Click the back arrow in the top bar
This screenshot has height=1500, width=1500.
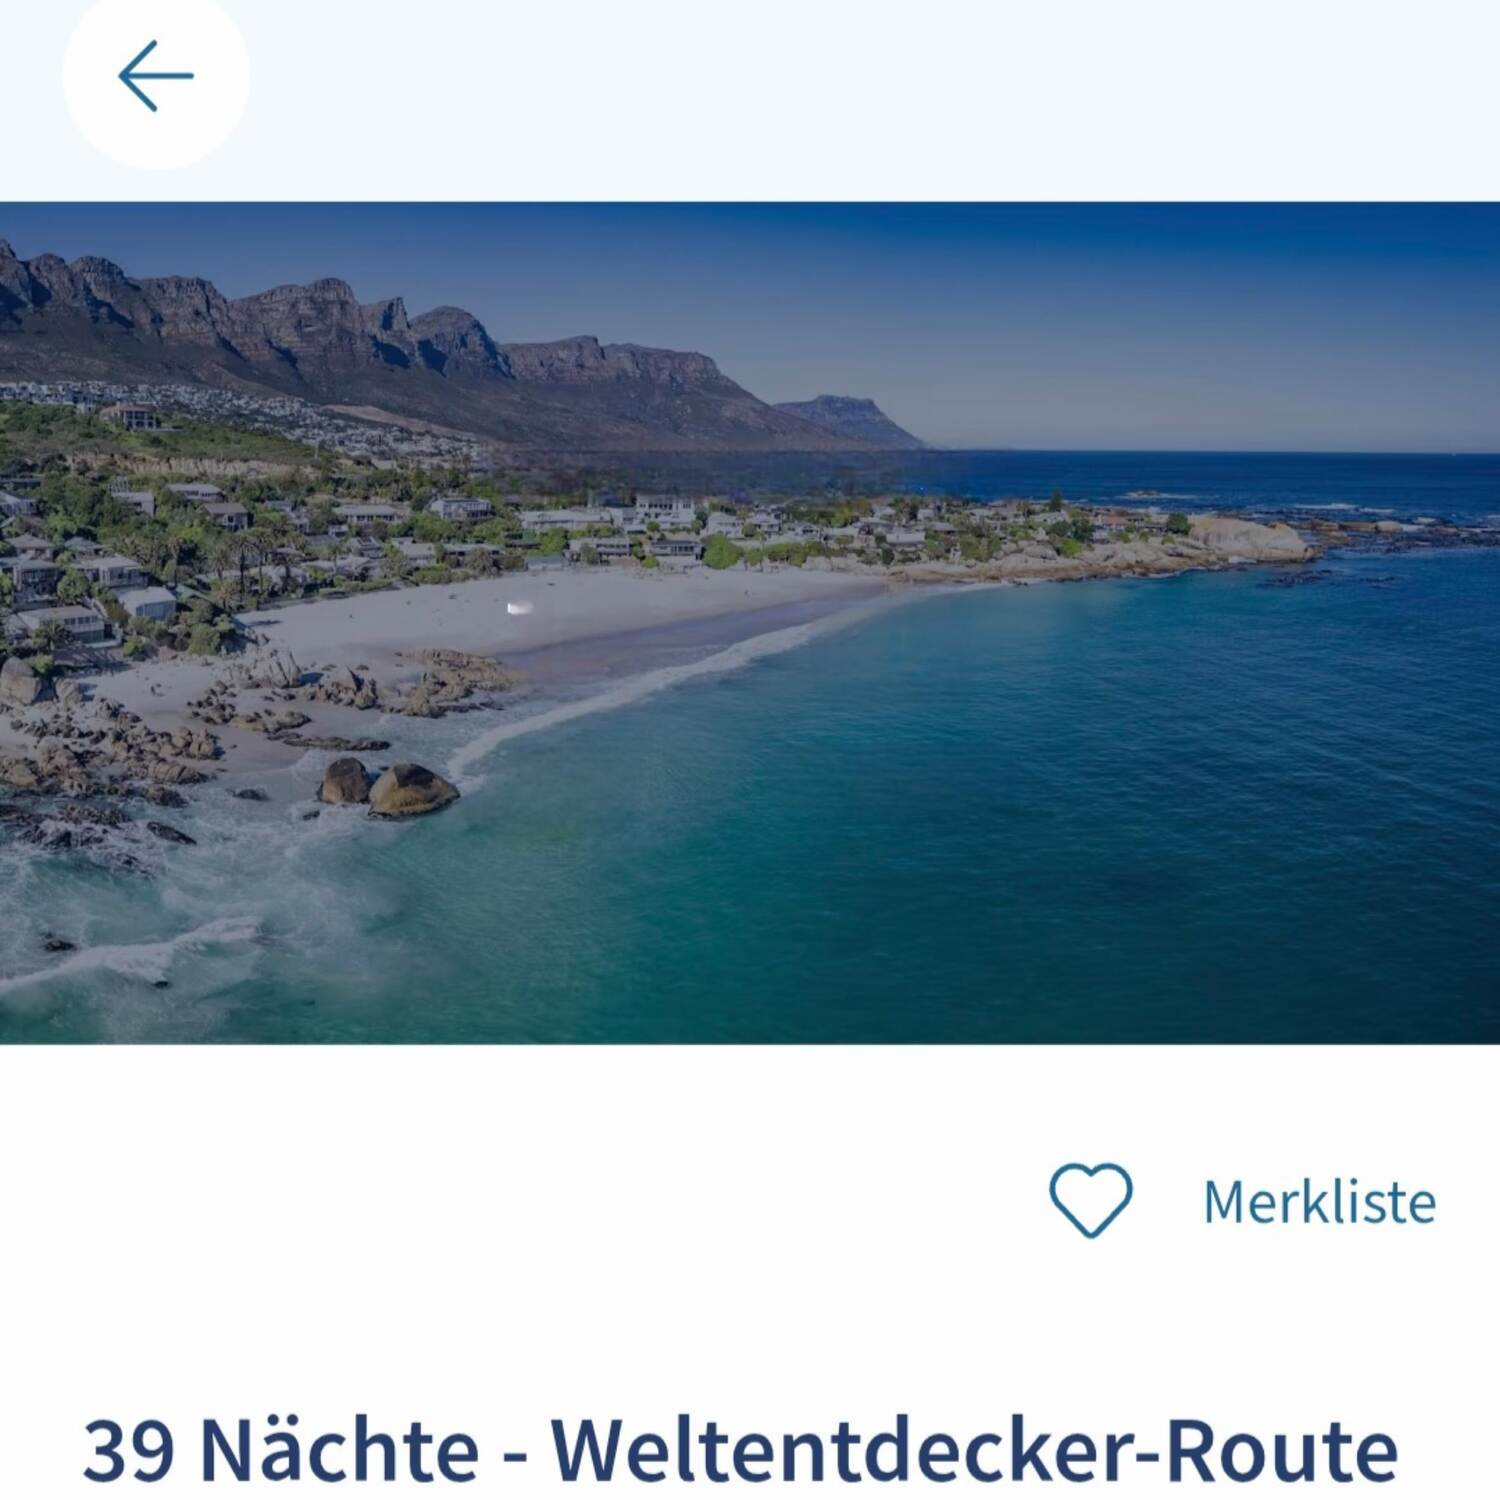pyautogui.click(x=155, y=76)
